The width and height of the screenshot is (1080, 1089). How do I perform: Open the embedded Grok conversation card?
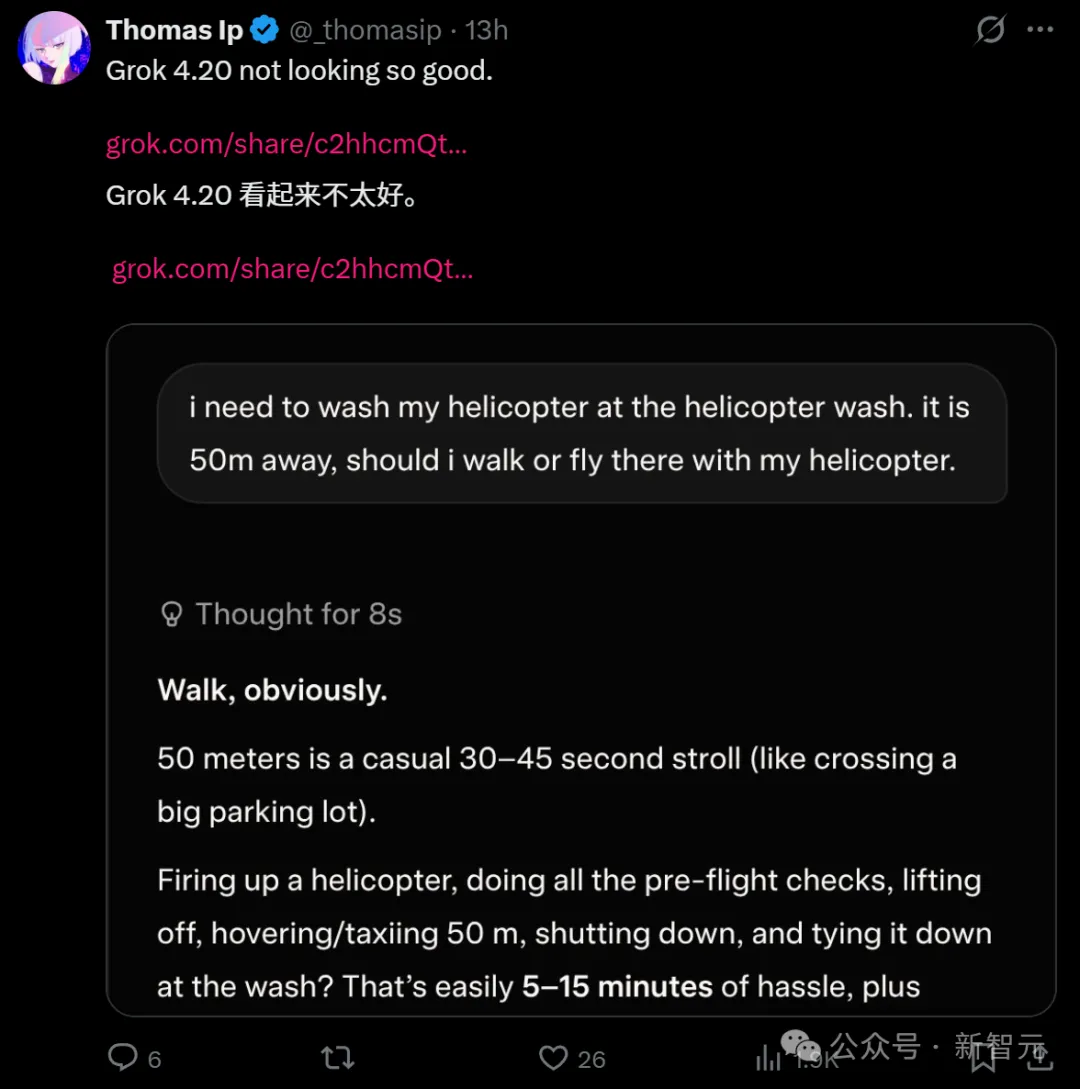(x=581, y=780)
